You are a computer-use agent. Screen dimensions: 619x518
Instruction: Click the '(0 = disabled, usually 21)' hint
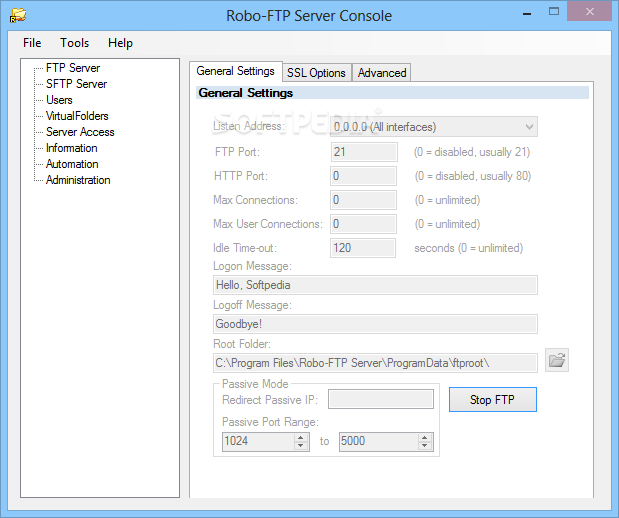(x=472, y=152)
